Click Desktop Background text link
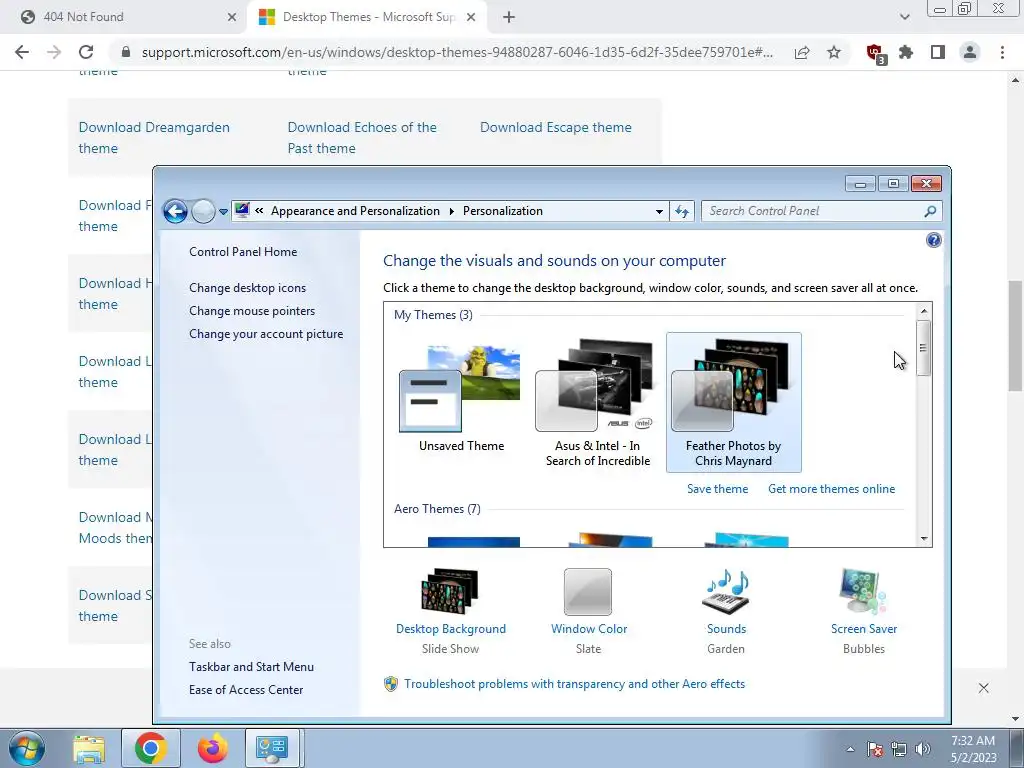The height and width of the screenshot is (768, 1024). pos(451,628)
